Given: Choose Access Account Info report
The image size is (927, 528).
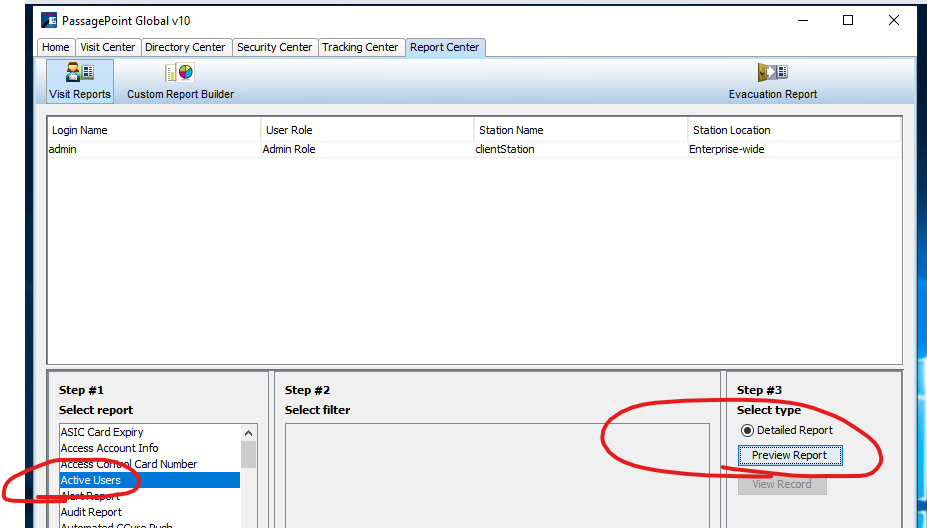Looking at the screenshot, I should coord(150,448).
